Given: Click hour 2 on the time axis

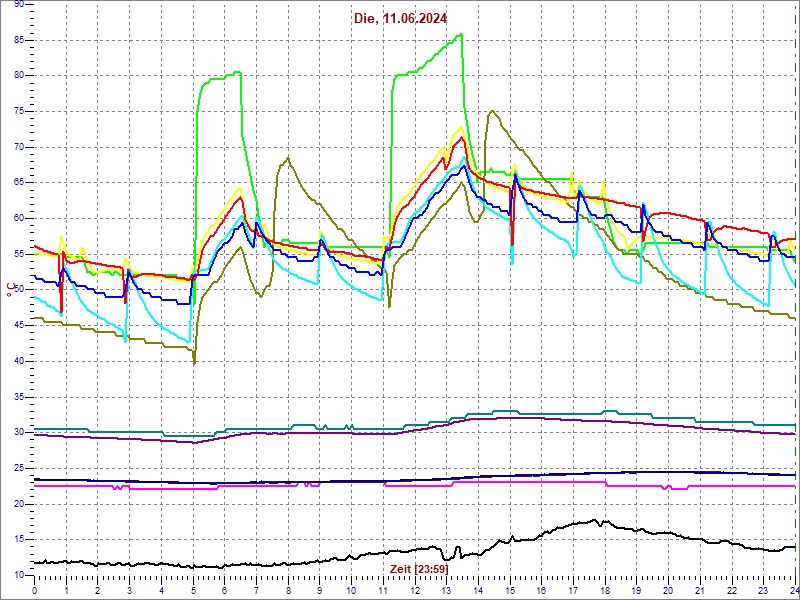Looking at the screenshot, I should point(98,589).
